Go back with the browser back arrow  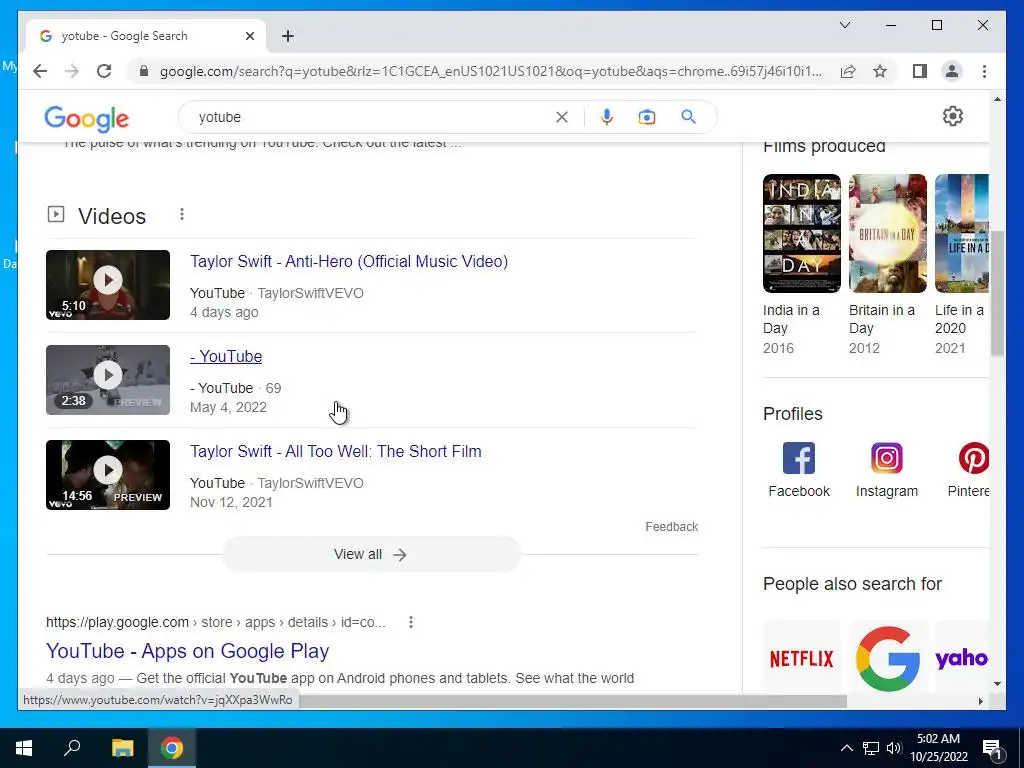coord(40,71)
